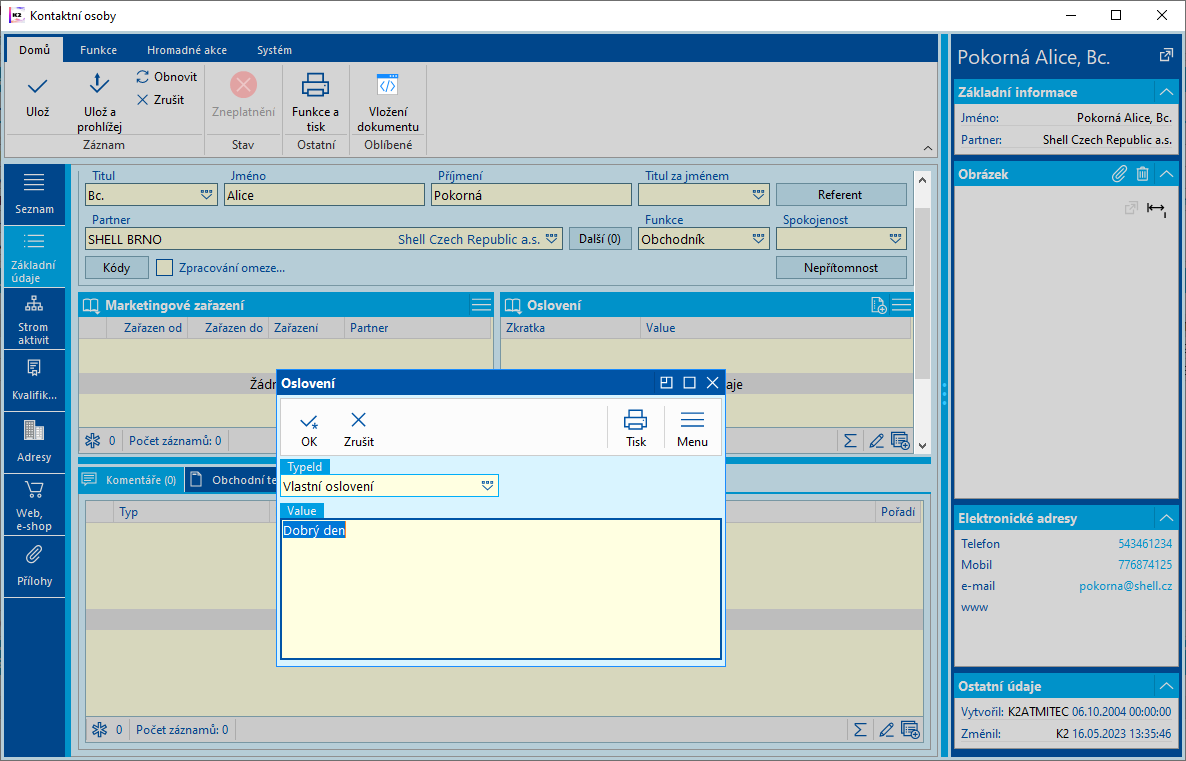
Task: Click new record icon in Oslovení header
Action: click(x=878, y=305)
